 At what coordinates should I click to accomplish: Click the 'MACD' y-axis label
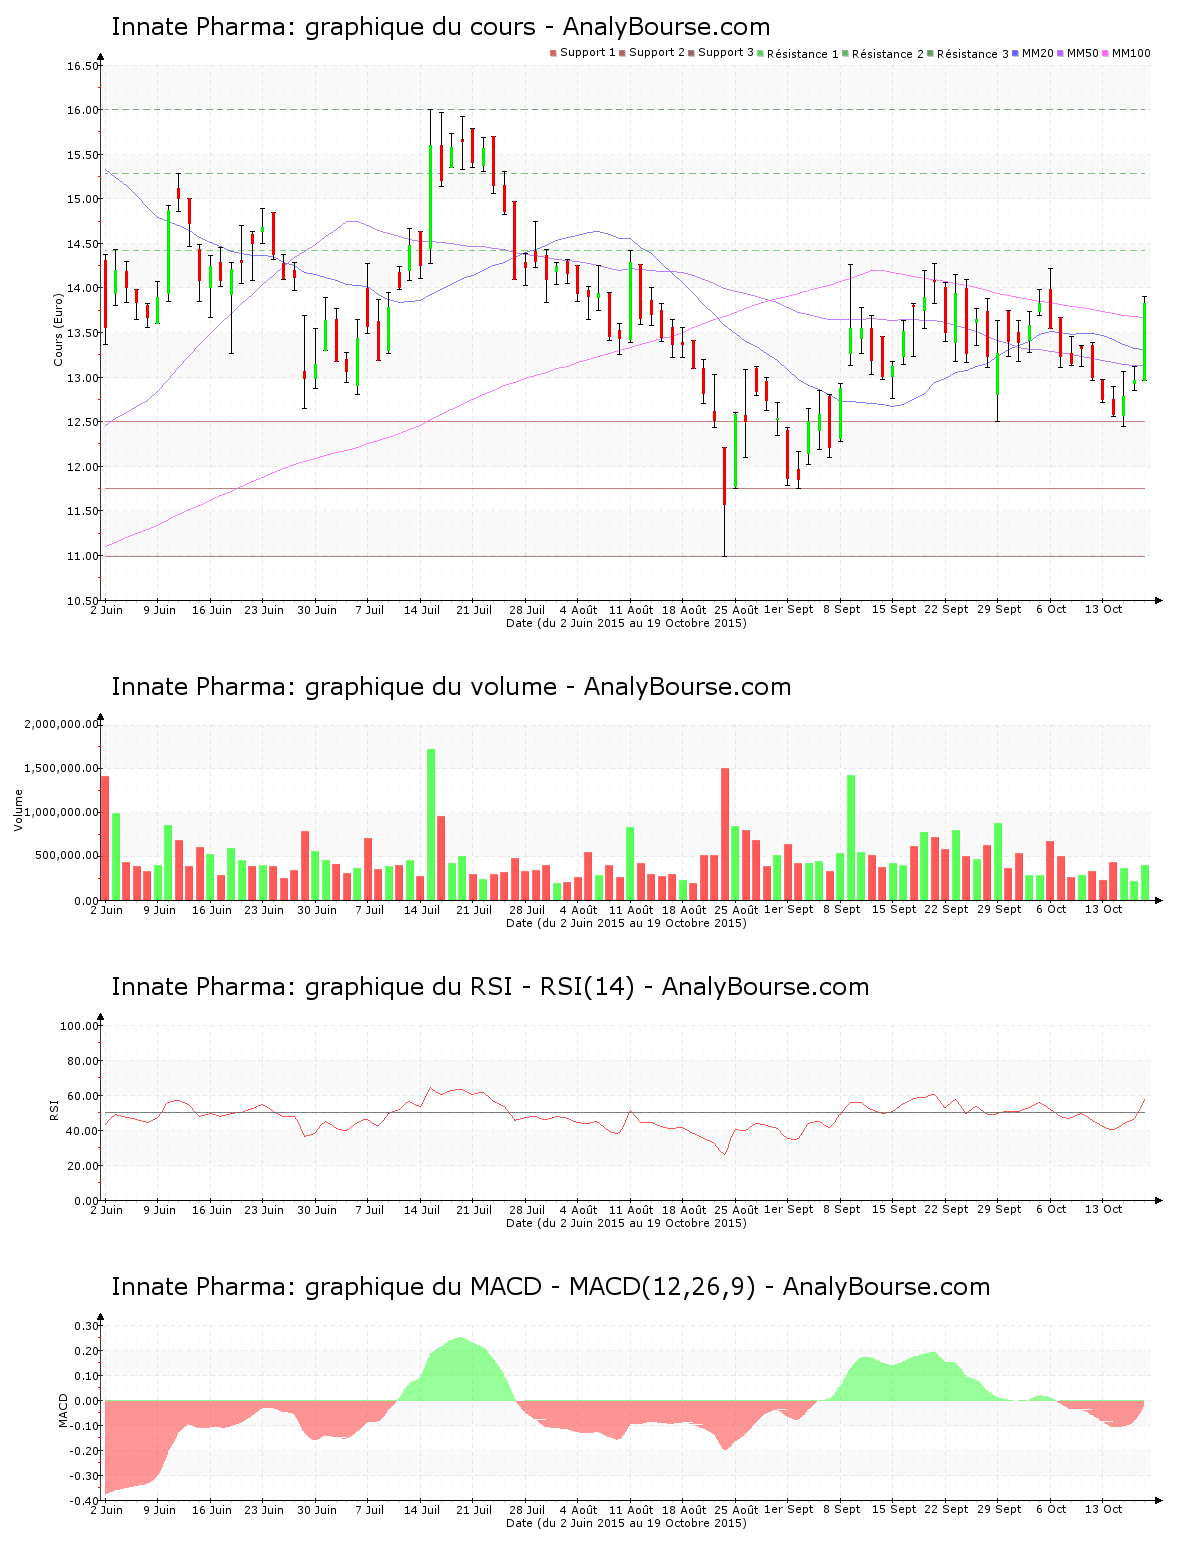coord(63,1410)
